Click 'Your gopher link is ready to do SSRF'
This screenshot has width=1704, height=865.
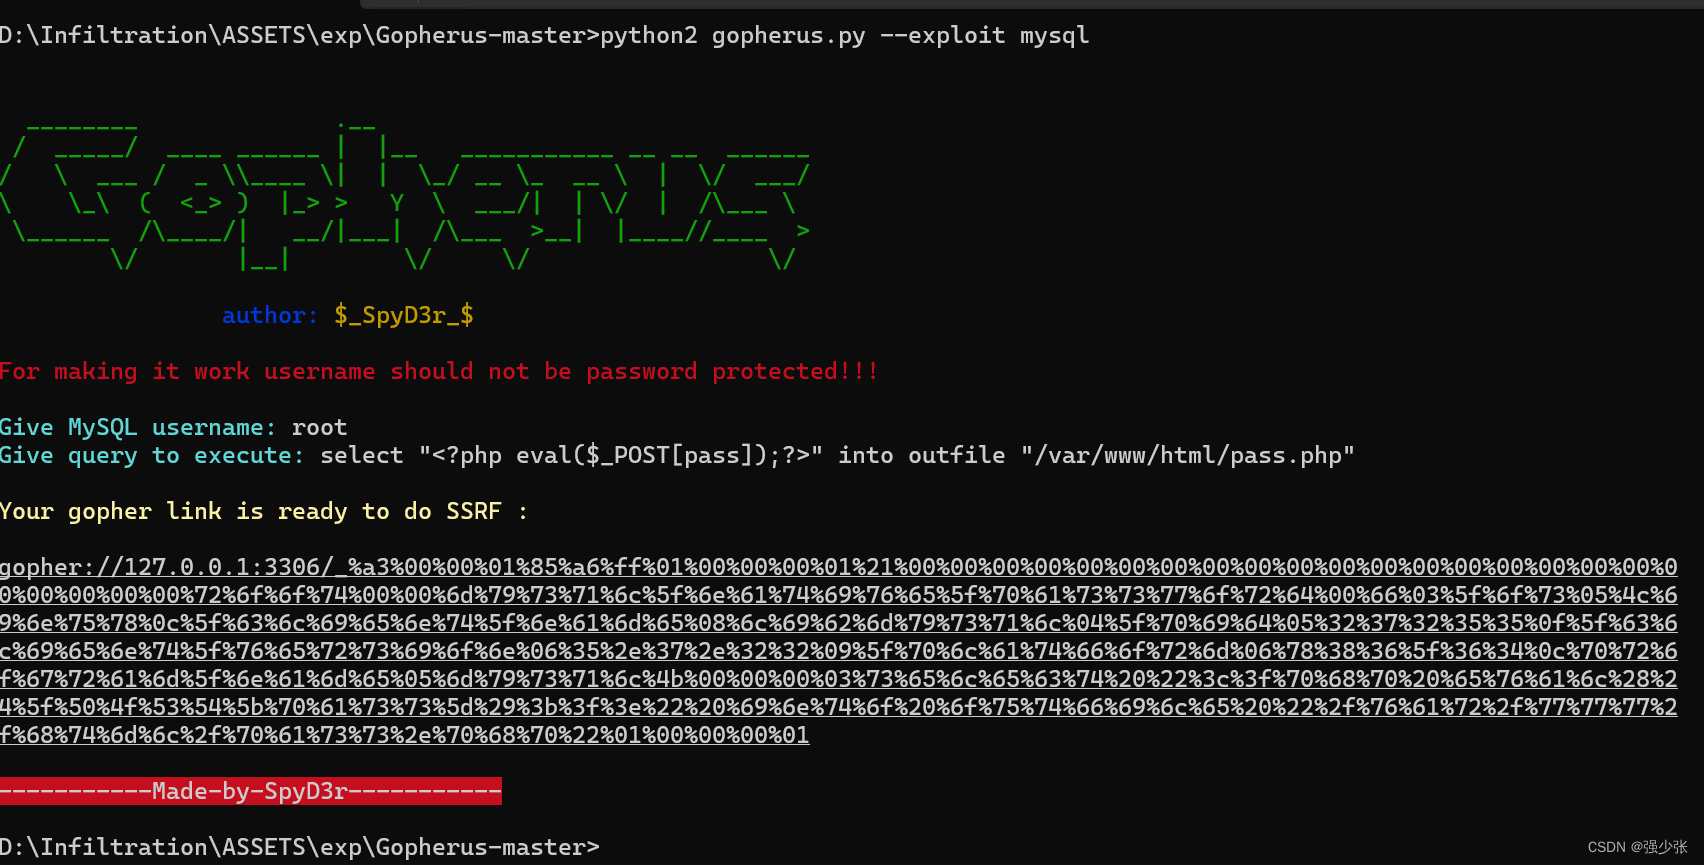[251, 511]
